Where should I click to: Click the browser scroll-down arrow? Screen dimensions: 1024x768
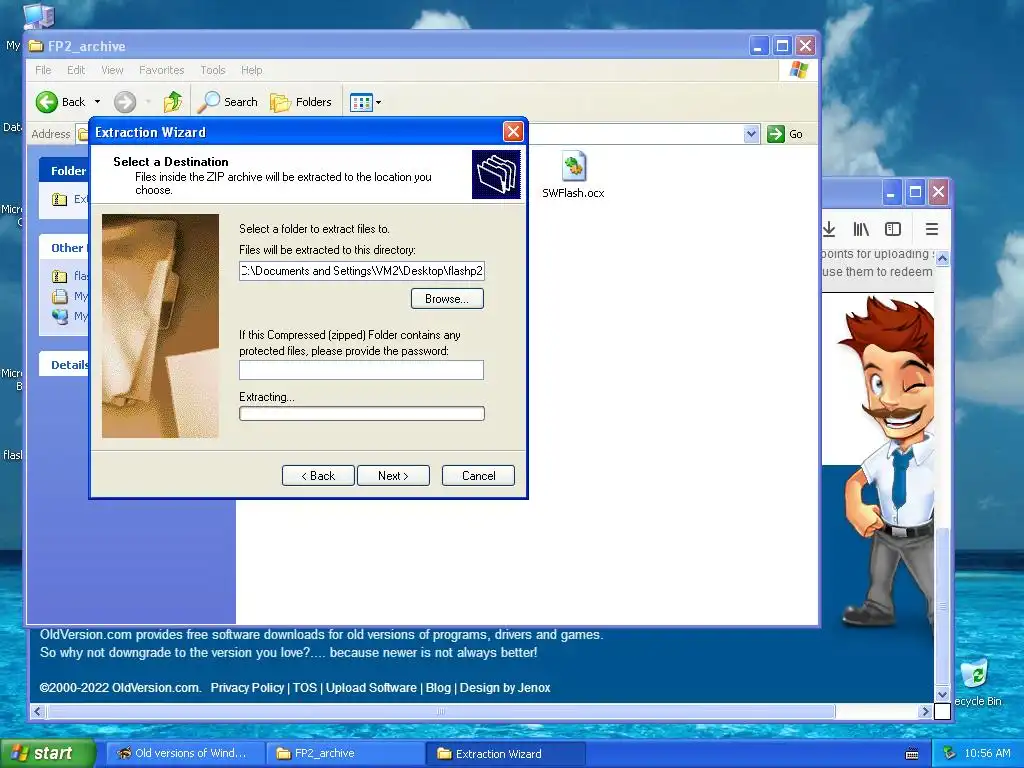point(942,694)
